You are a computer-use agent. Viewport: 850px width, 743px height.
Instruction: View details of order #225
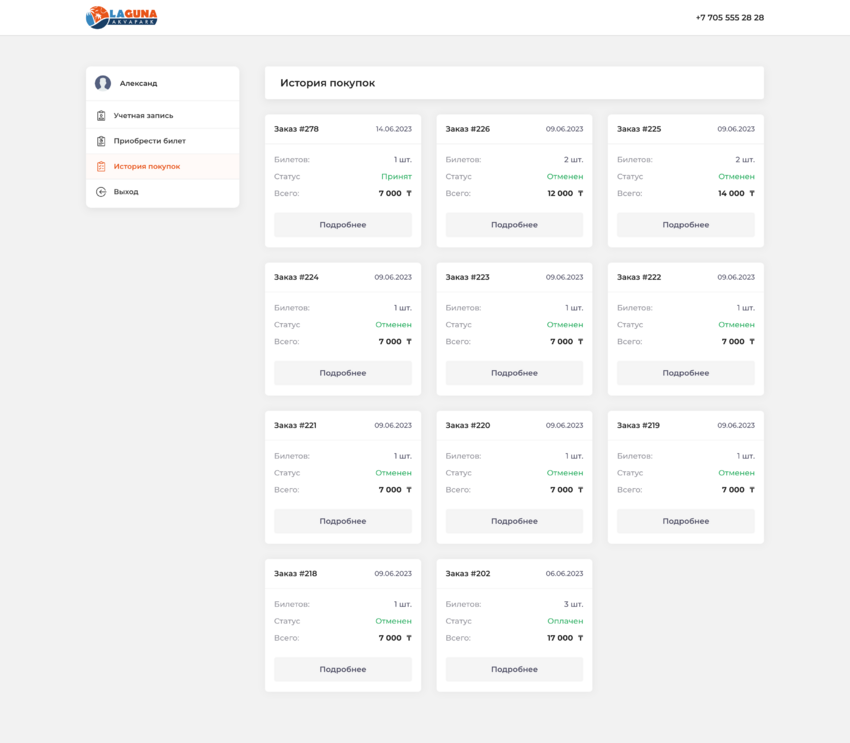tap(685, 225)
